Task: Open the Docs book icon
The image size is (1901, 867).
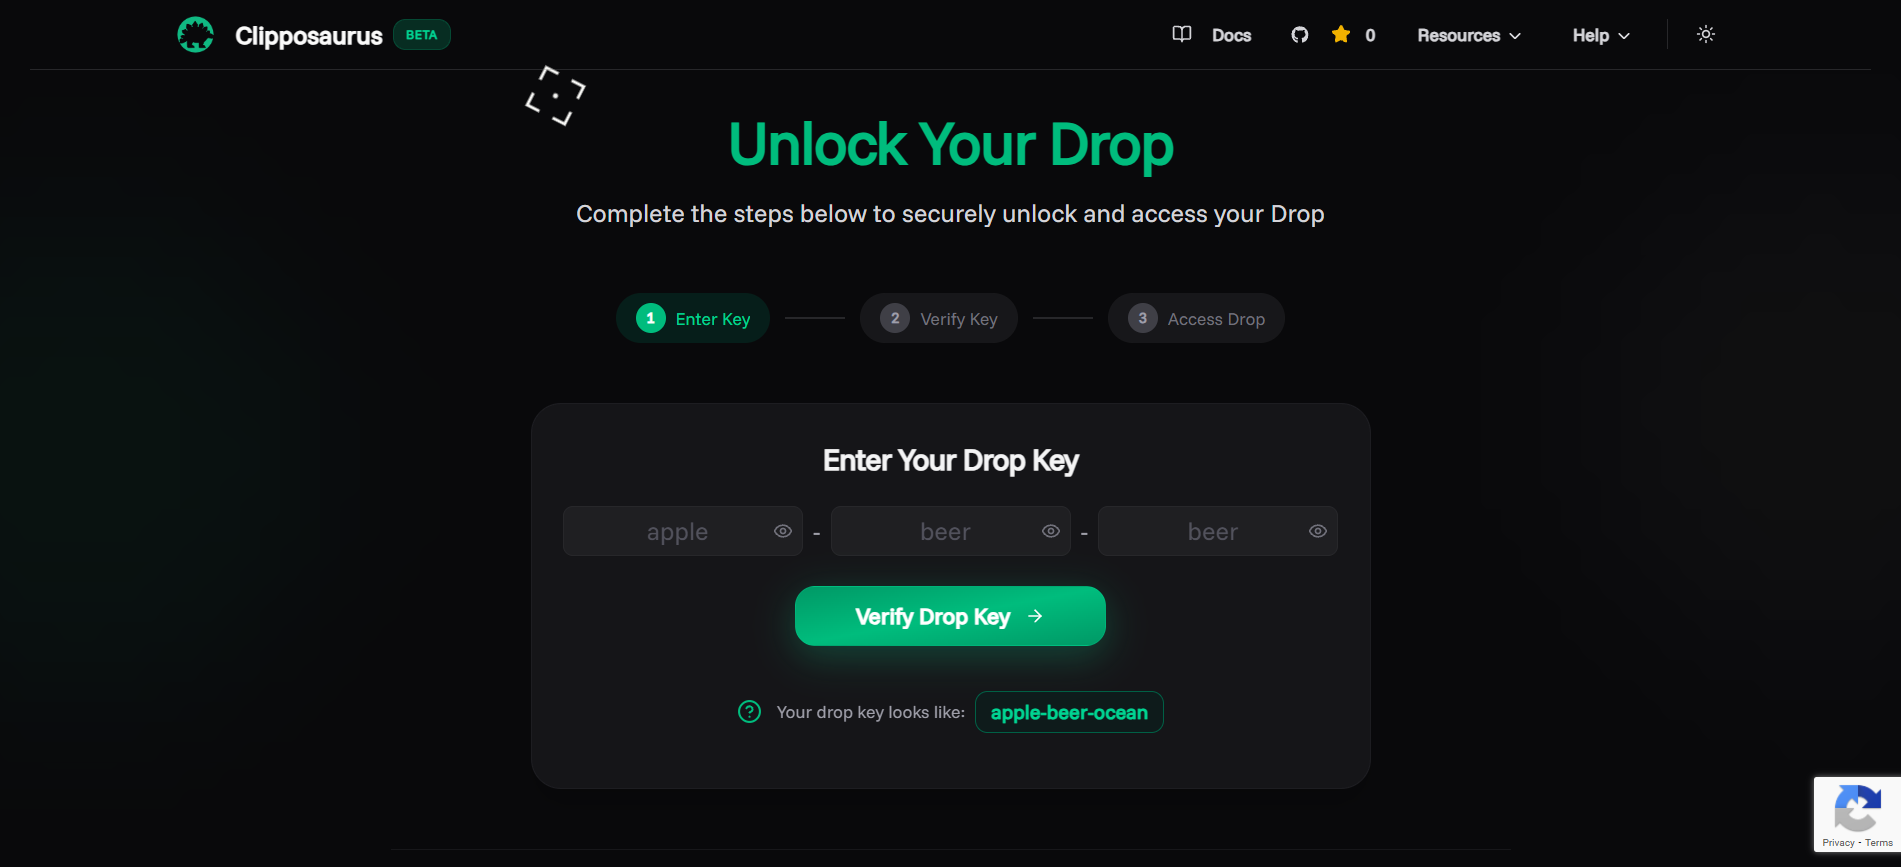Action: [1182, 35]
